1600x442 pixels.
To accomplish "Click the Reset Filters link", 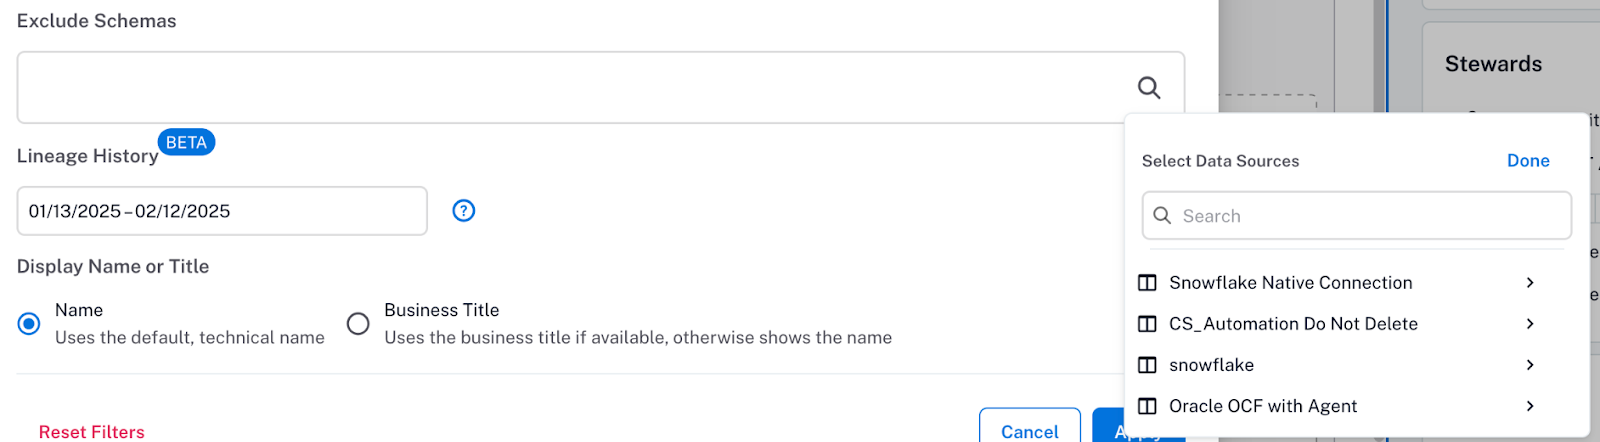I will (x=92, y=432).
